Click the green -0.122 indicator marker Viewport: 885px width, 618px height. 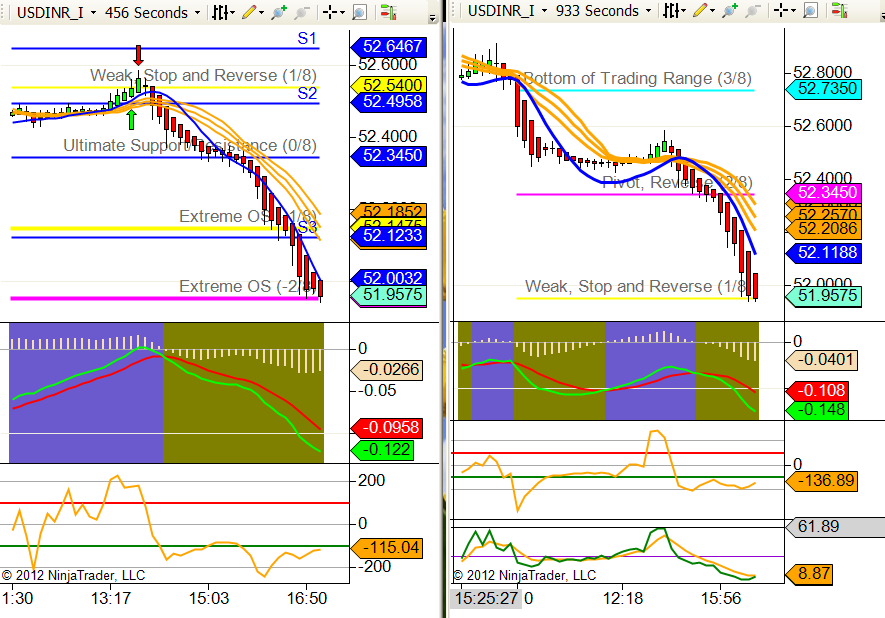(x=382, y=450)
